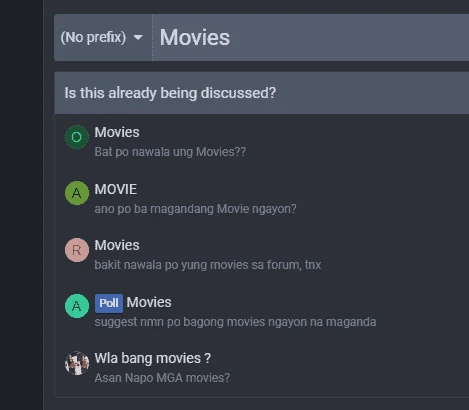Click the pink R user avatar

tap(77, 250)
